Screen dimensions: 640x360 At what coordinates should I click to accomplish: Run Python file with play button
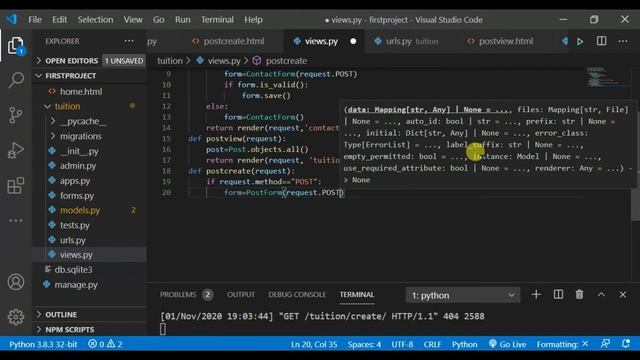click(x=580, y=41)
